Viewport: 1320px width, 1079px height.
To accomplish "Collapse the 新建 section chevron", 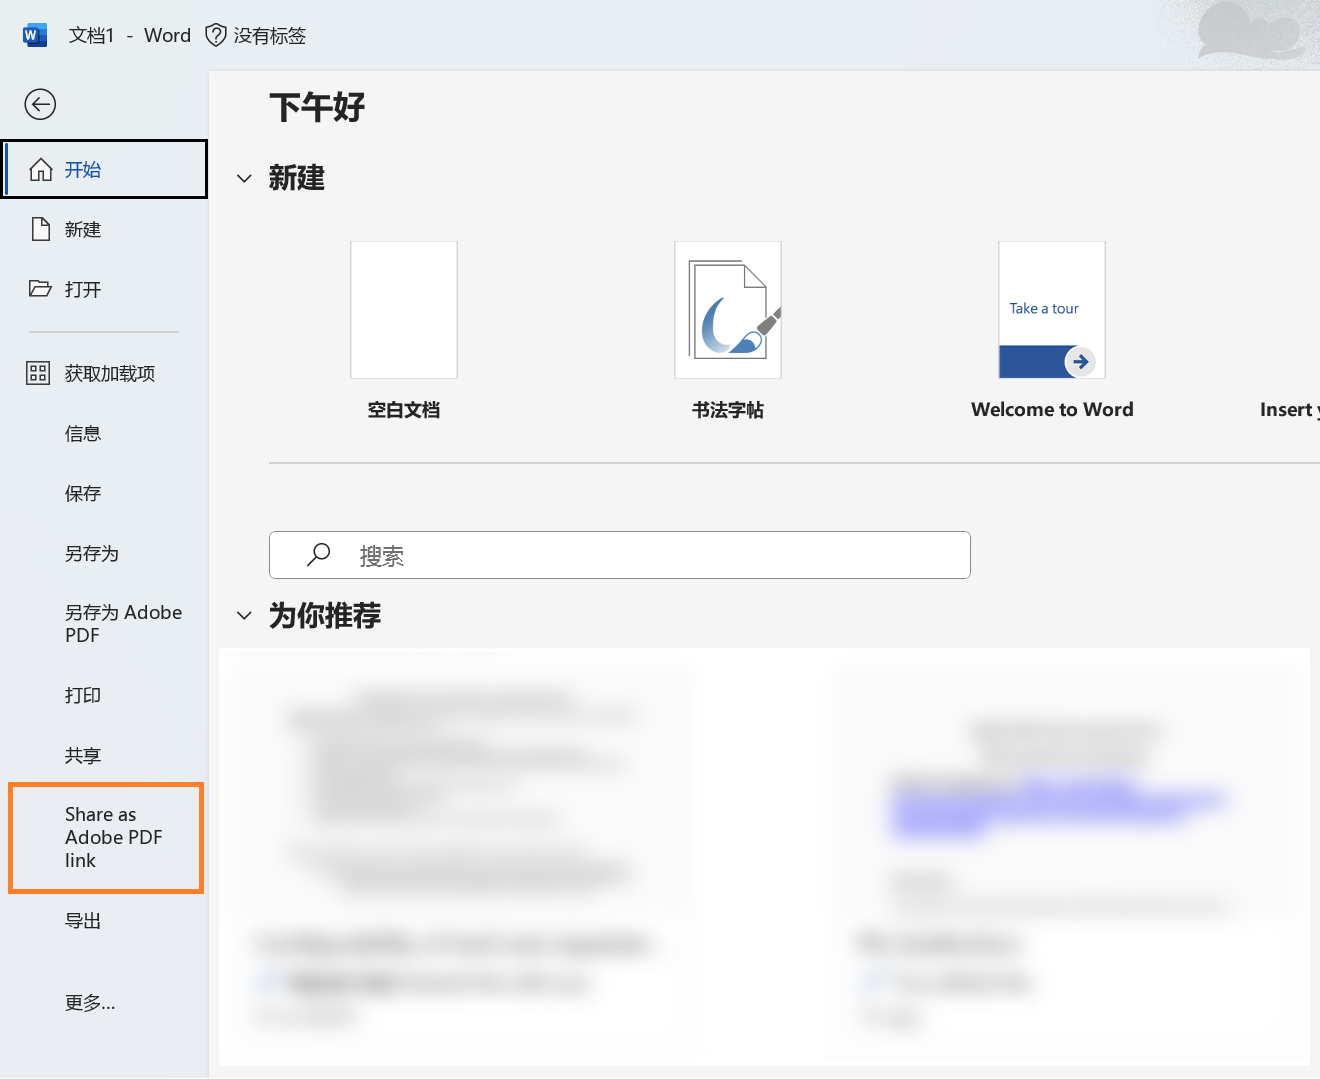I will coord(244,178).
